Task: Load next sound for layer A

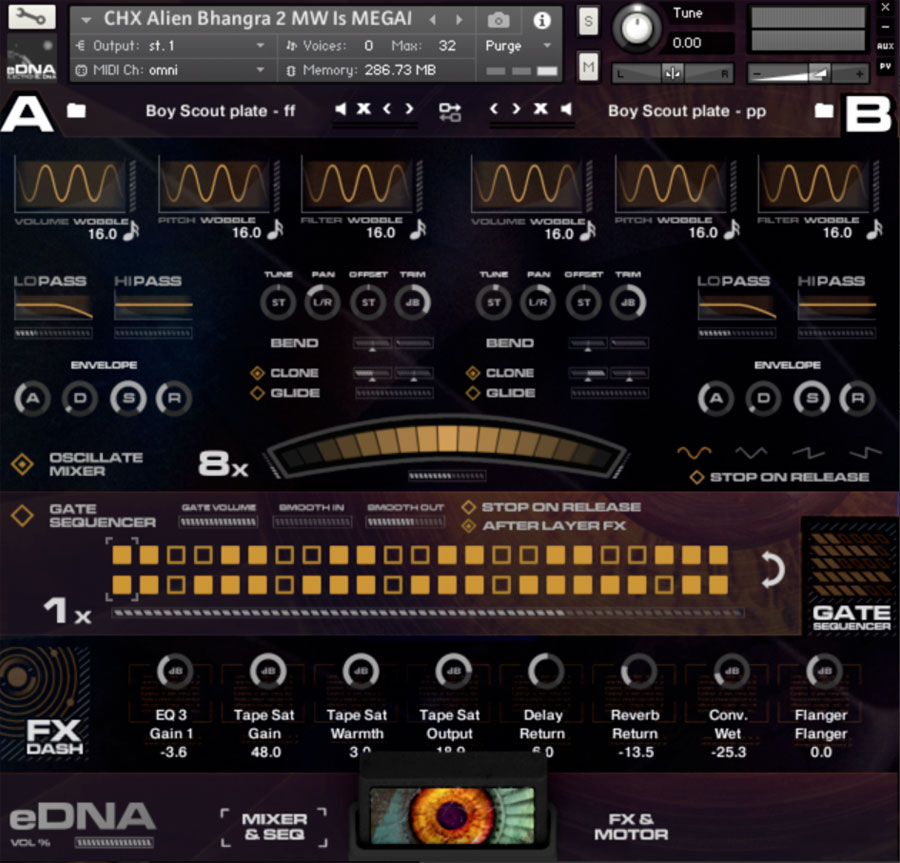Action: pos(409,108)
